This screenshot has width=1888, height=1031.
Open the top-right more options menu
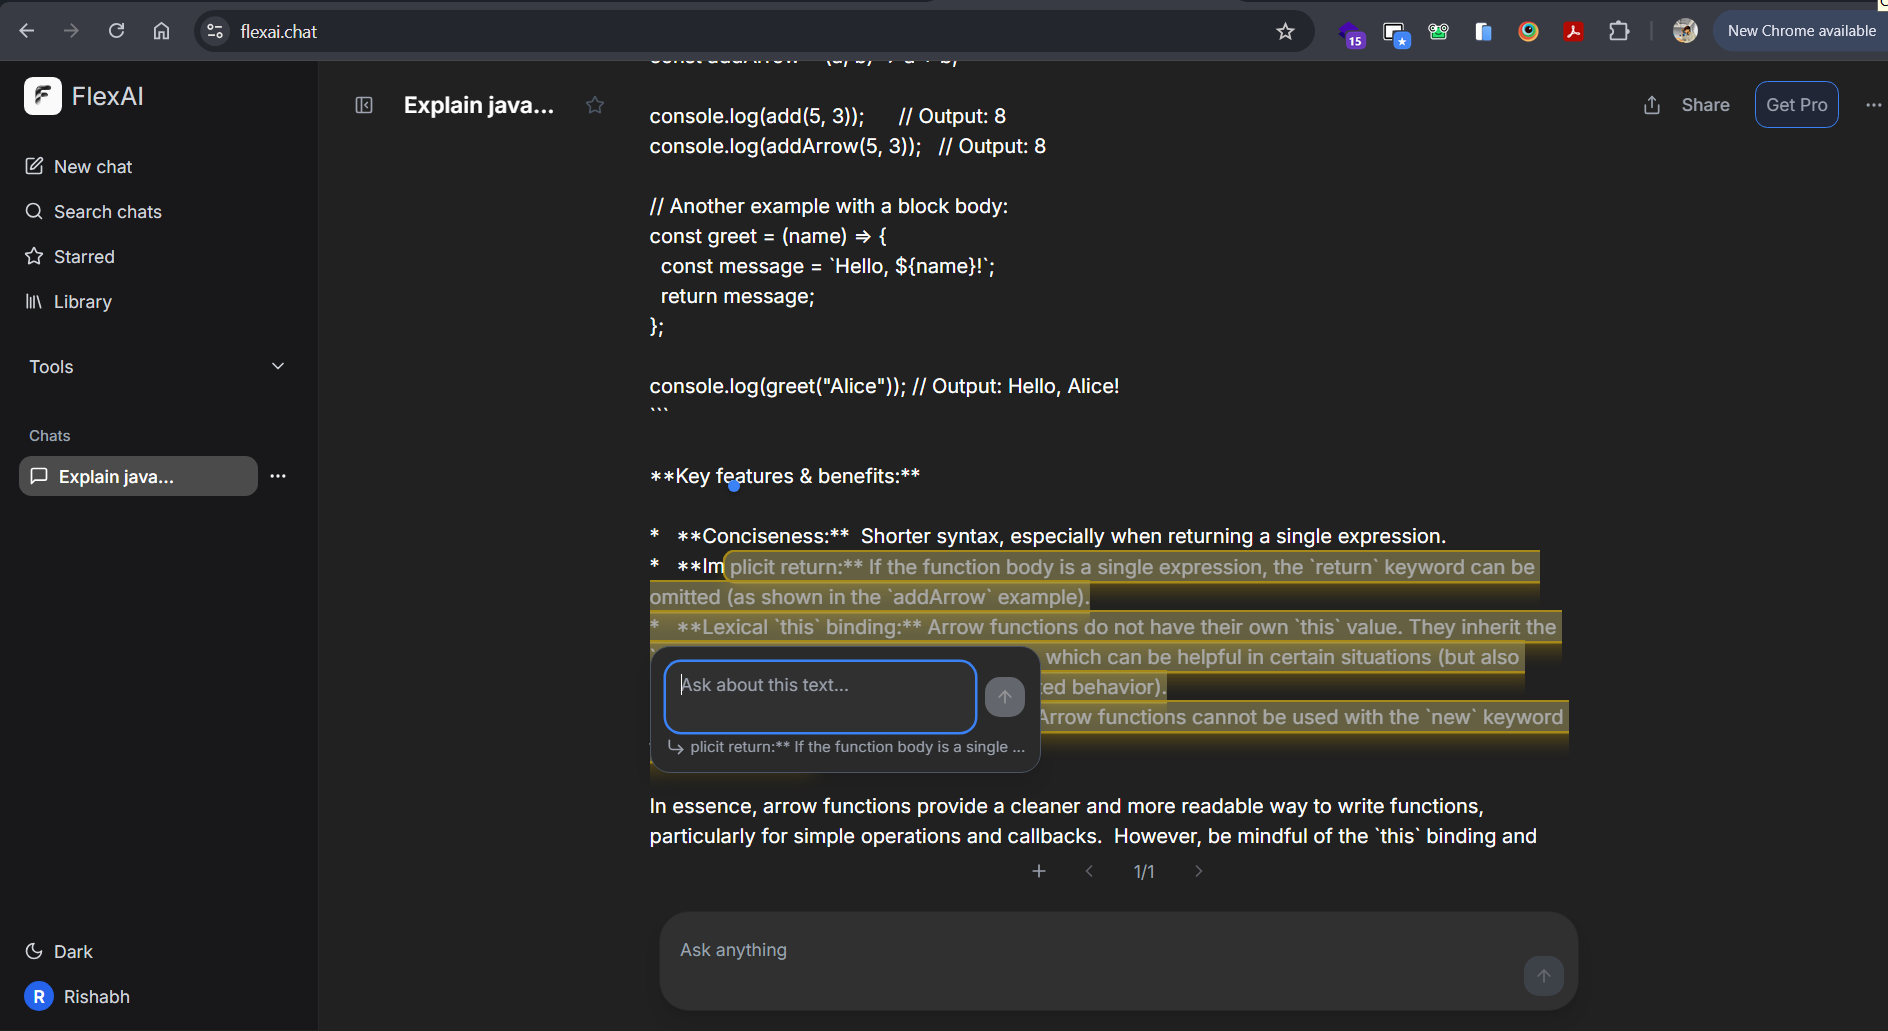click(x=1873, y=105)
